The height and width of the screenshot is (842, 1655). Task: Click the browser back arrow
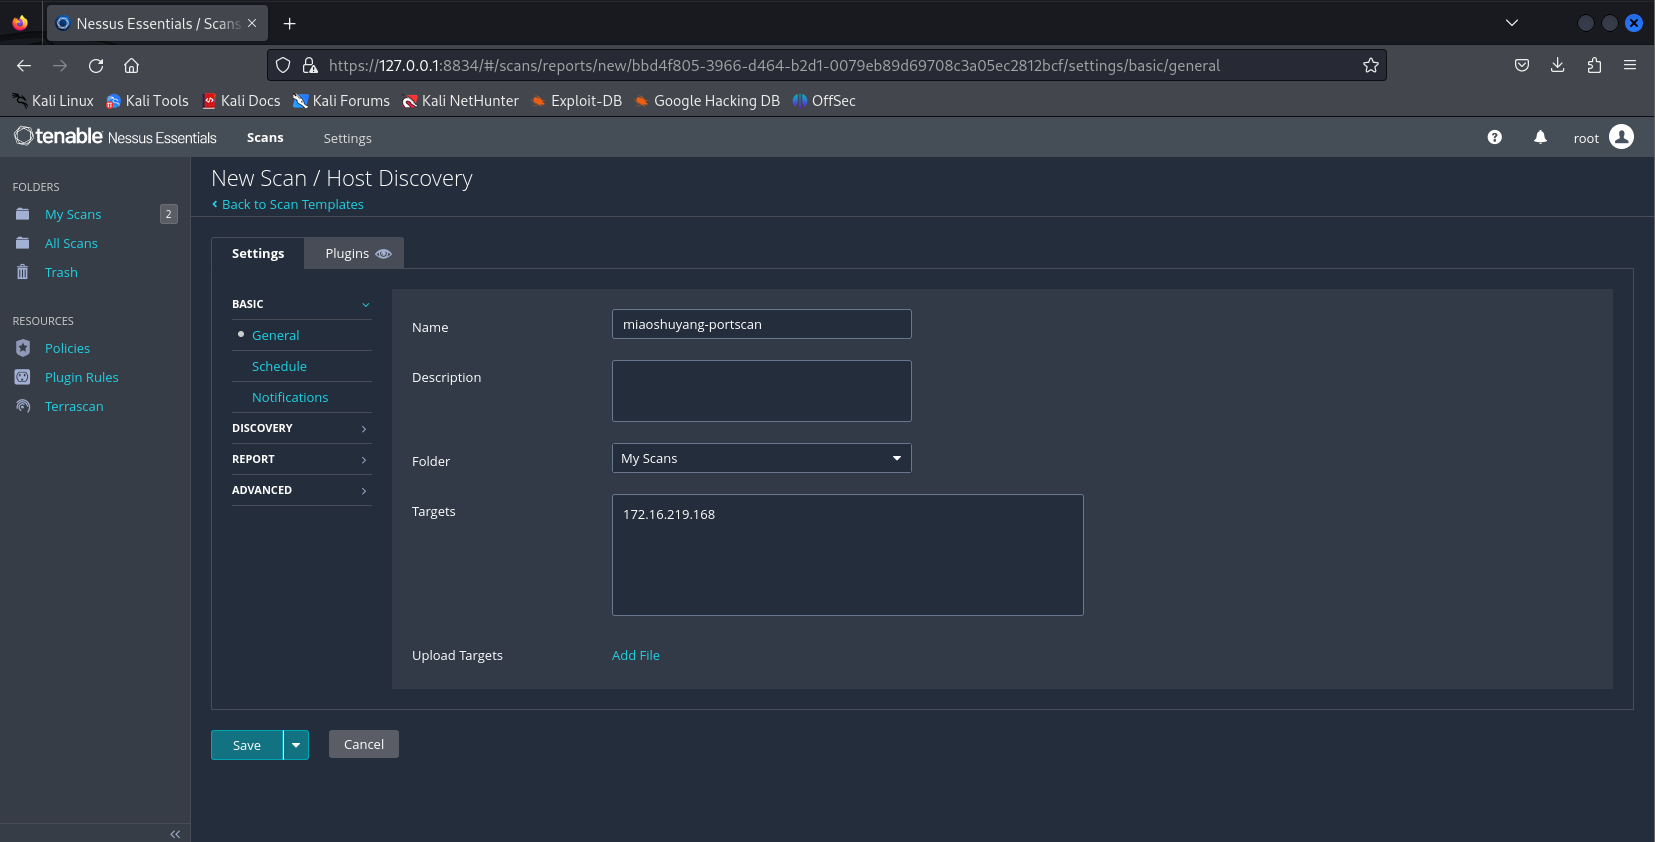coord(24,65)
